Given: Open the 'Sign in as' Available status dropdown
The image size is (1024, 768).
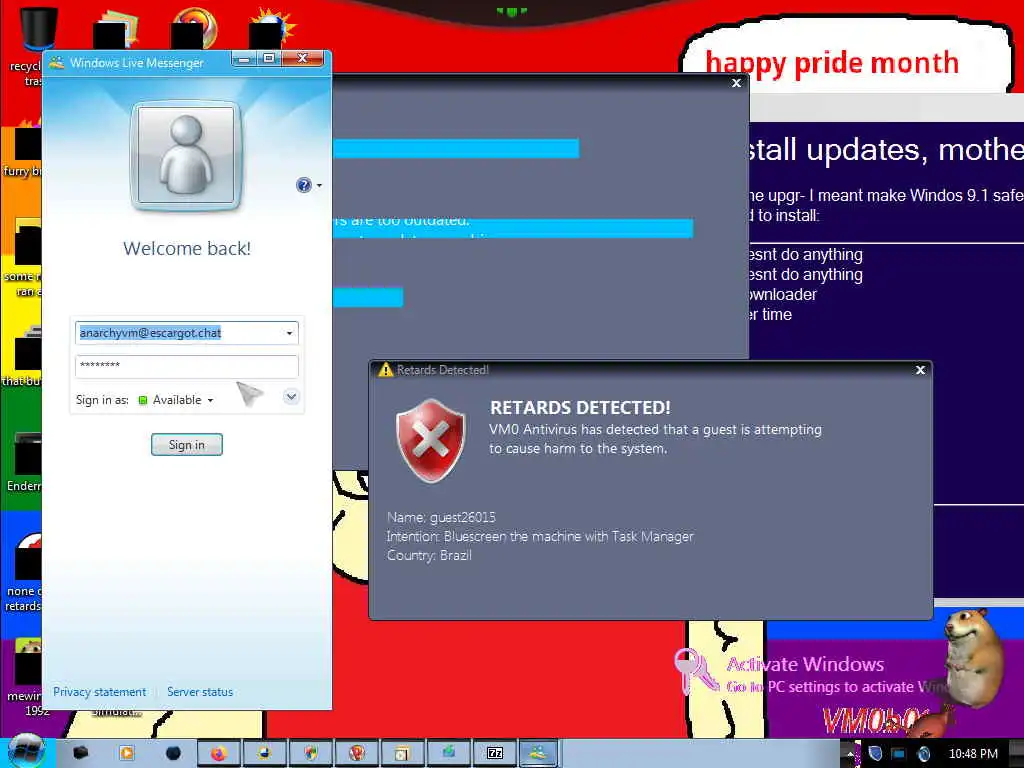Looking at the screenshot, I should click(176, 400).
